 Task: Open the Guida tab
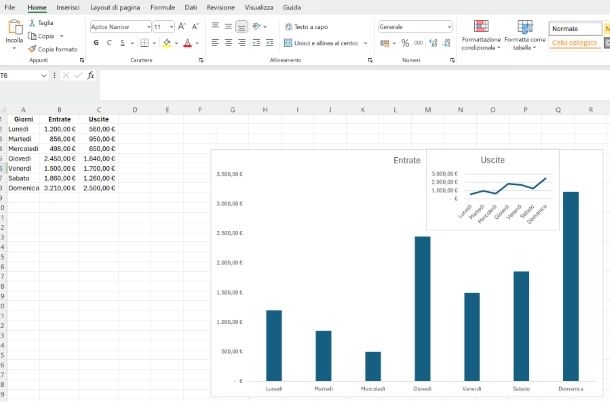pos(292,7)
